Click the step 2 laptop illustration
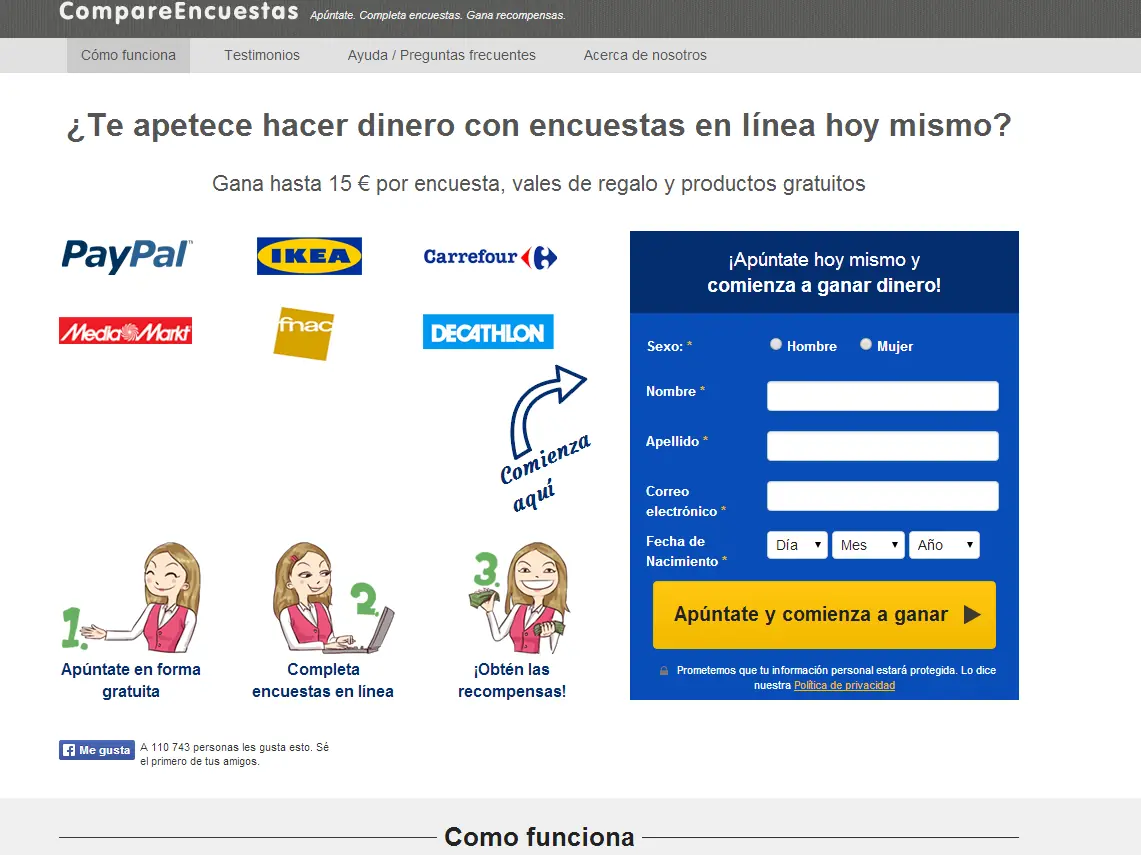Image resolution: width=1141 pixels, height=855 pixels. pos(333,597)
